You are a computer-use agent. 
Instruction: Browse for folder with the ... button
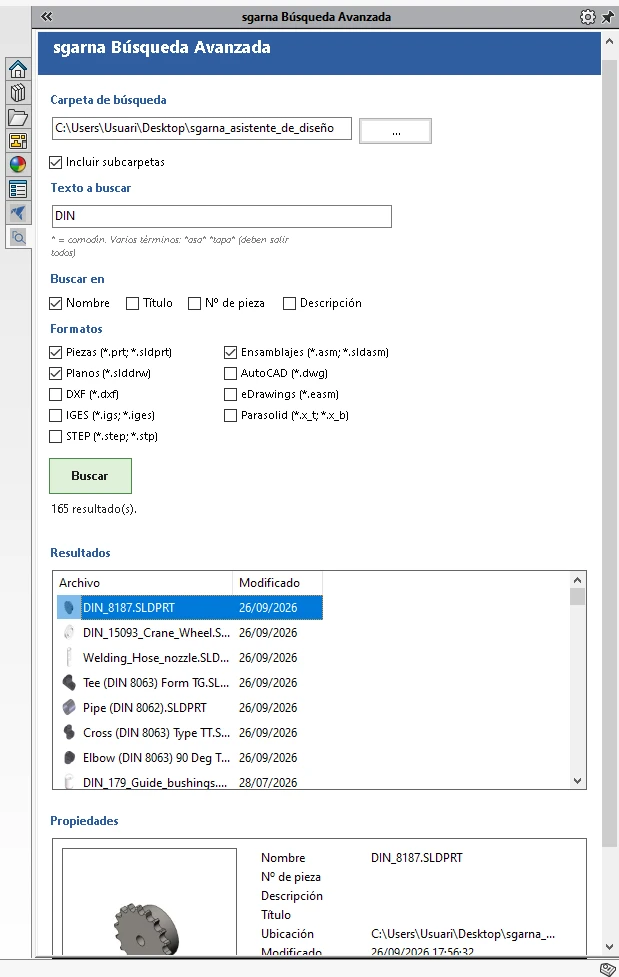395,131
